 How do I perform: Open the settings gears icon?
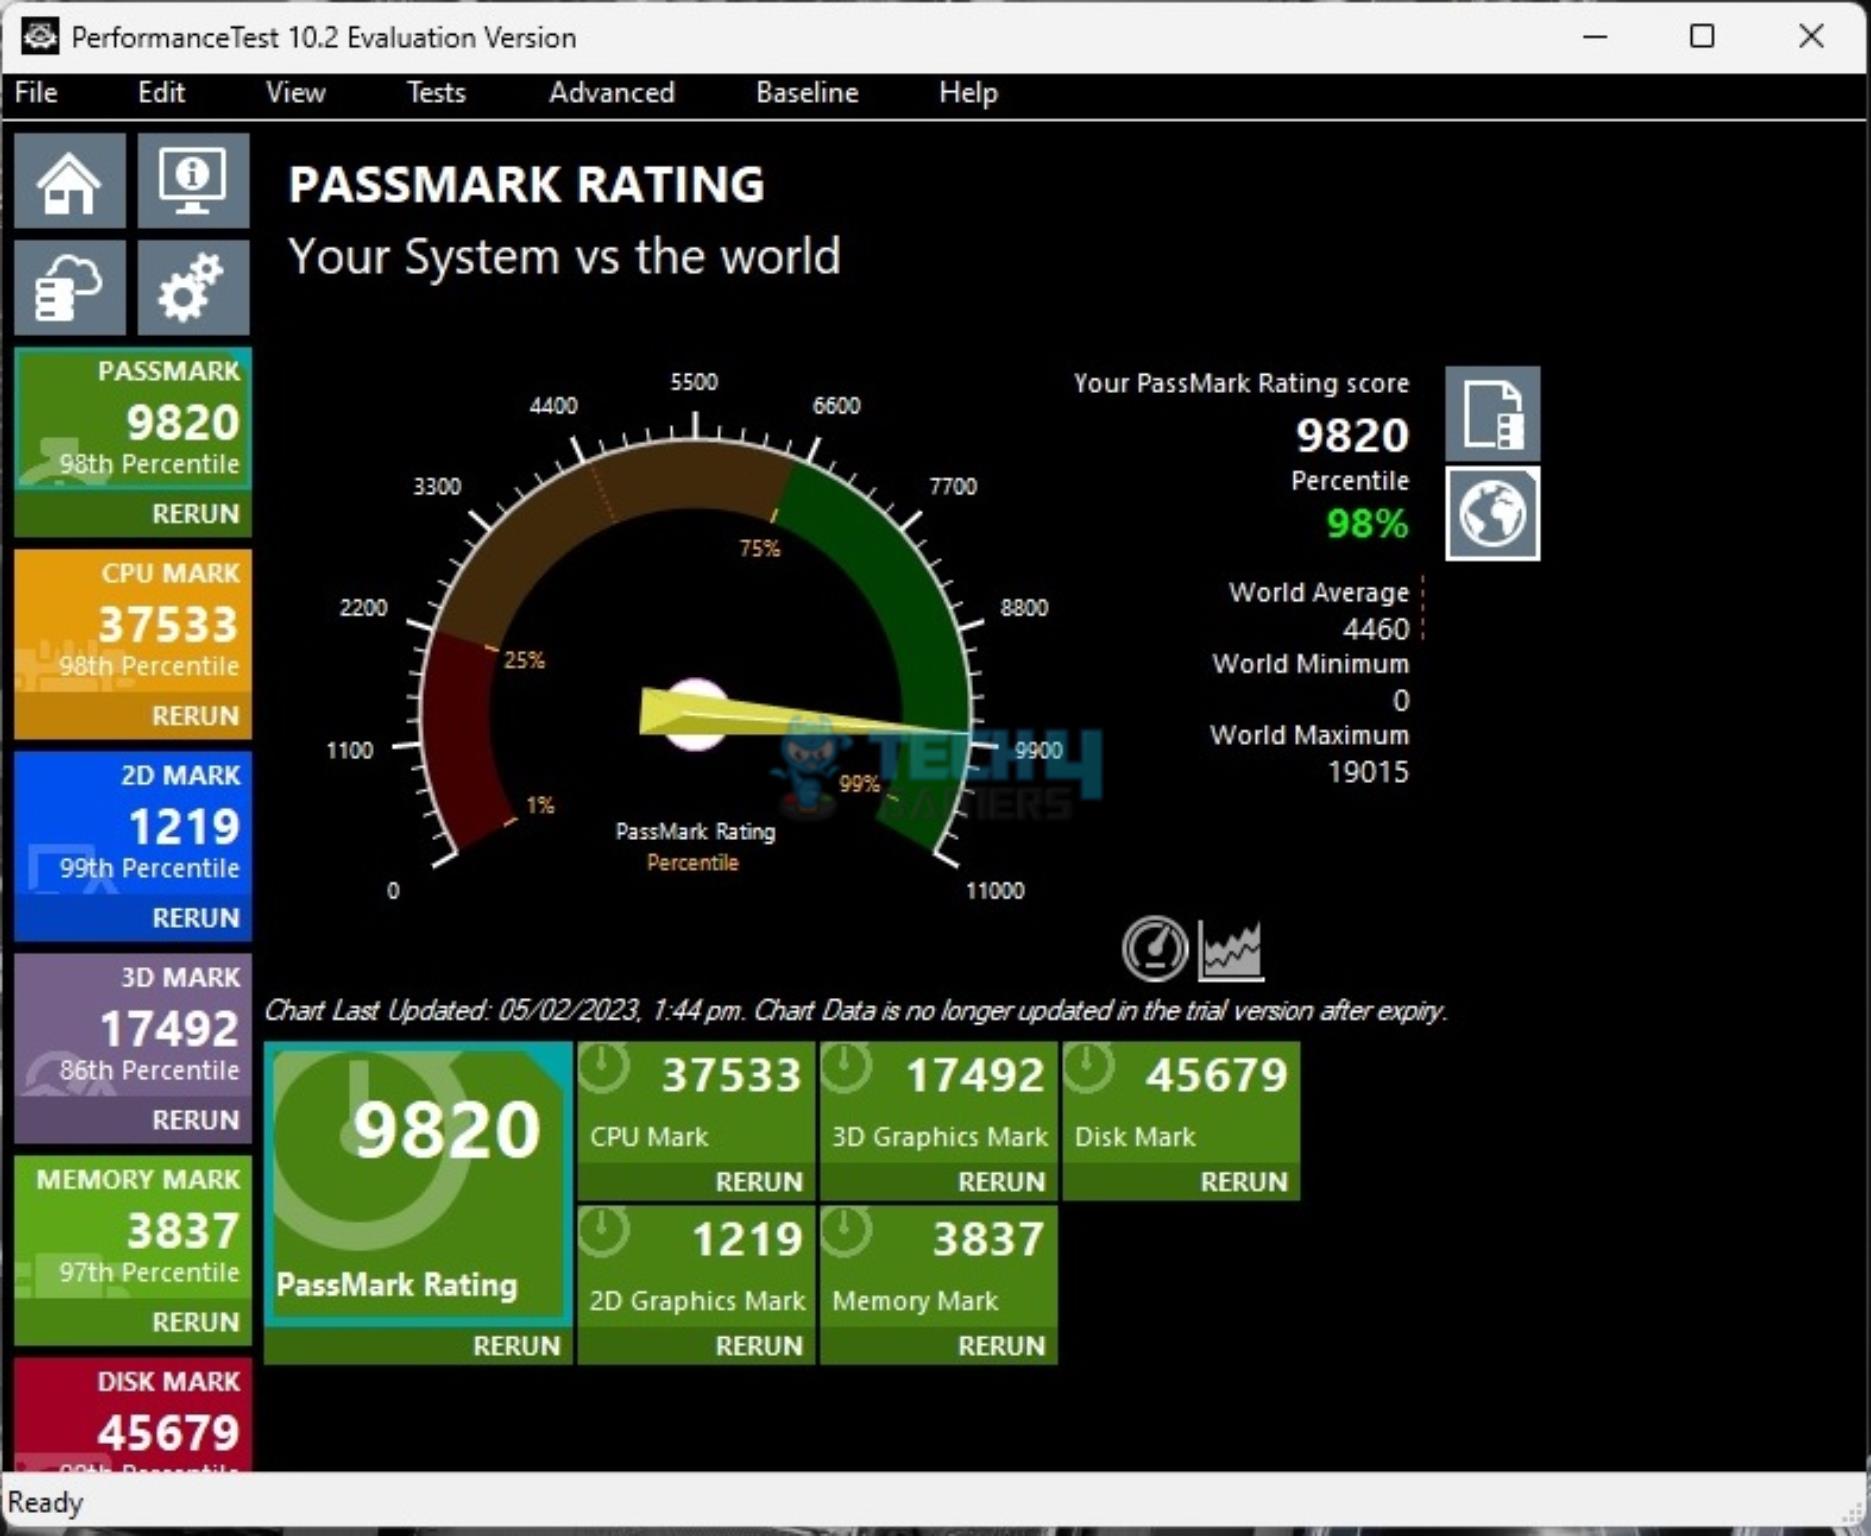click(x=193, y=288)
